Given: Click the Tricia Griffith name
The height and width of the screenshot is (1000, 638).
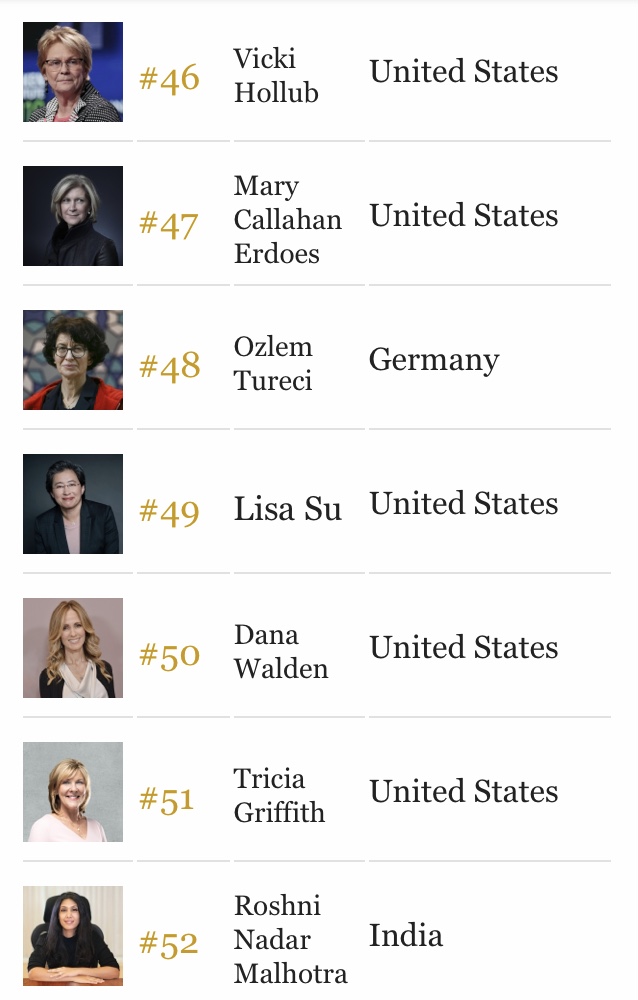Looking at the screenshot, I should [x=279, y=795].
